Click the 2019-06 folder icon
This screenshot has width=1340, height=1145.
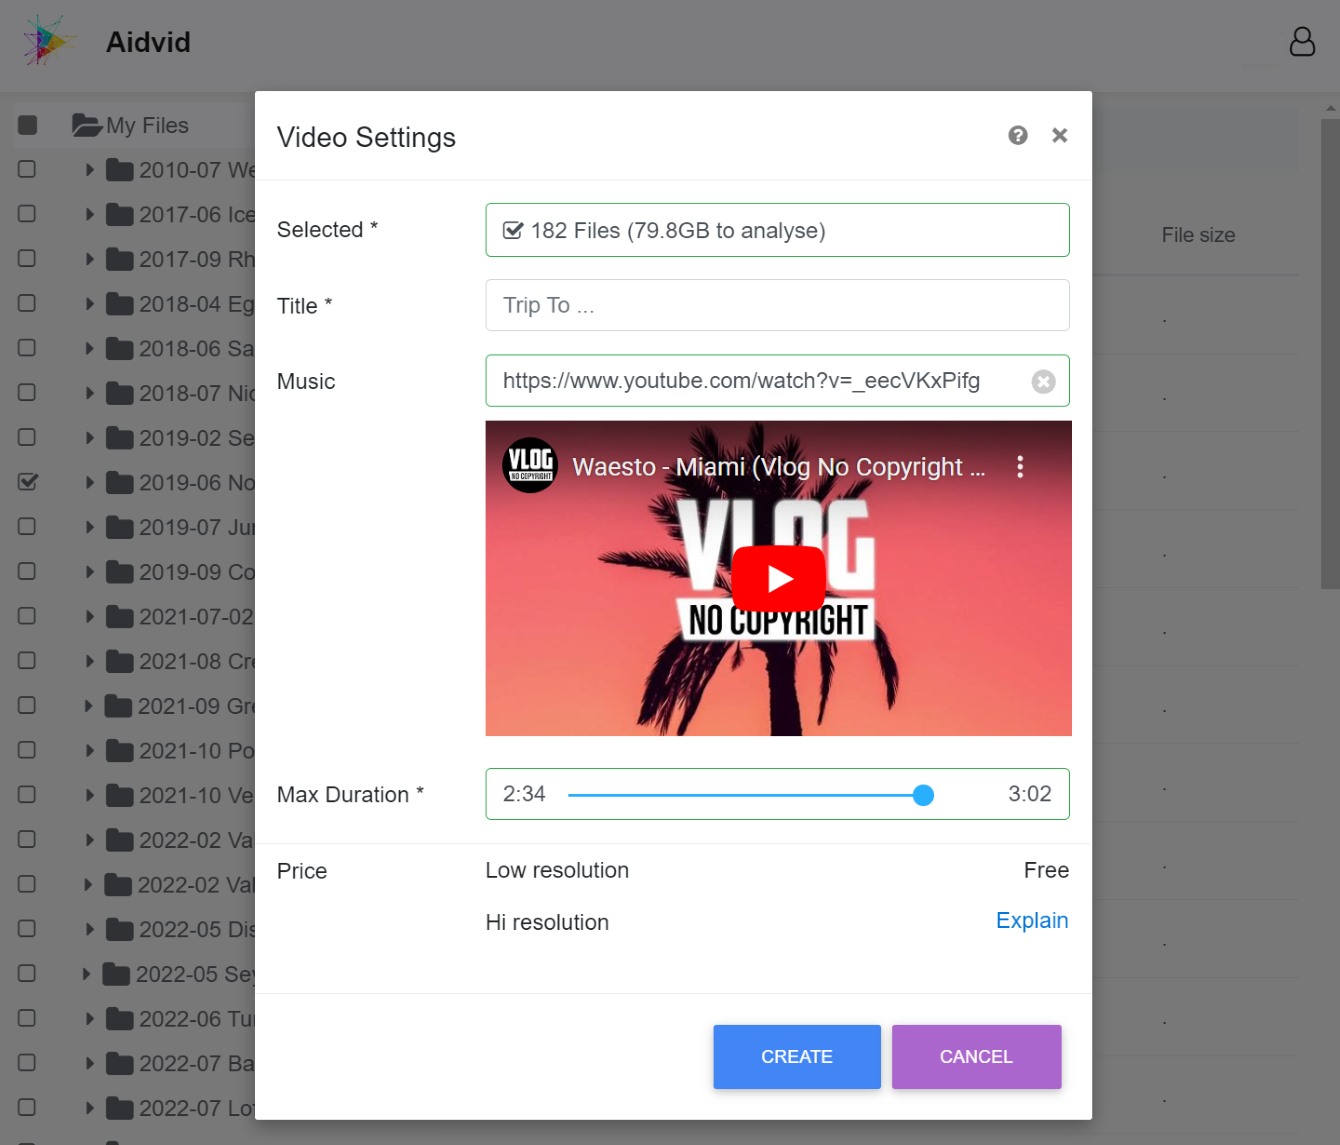coord(120,483)
